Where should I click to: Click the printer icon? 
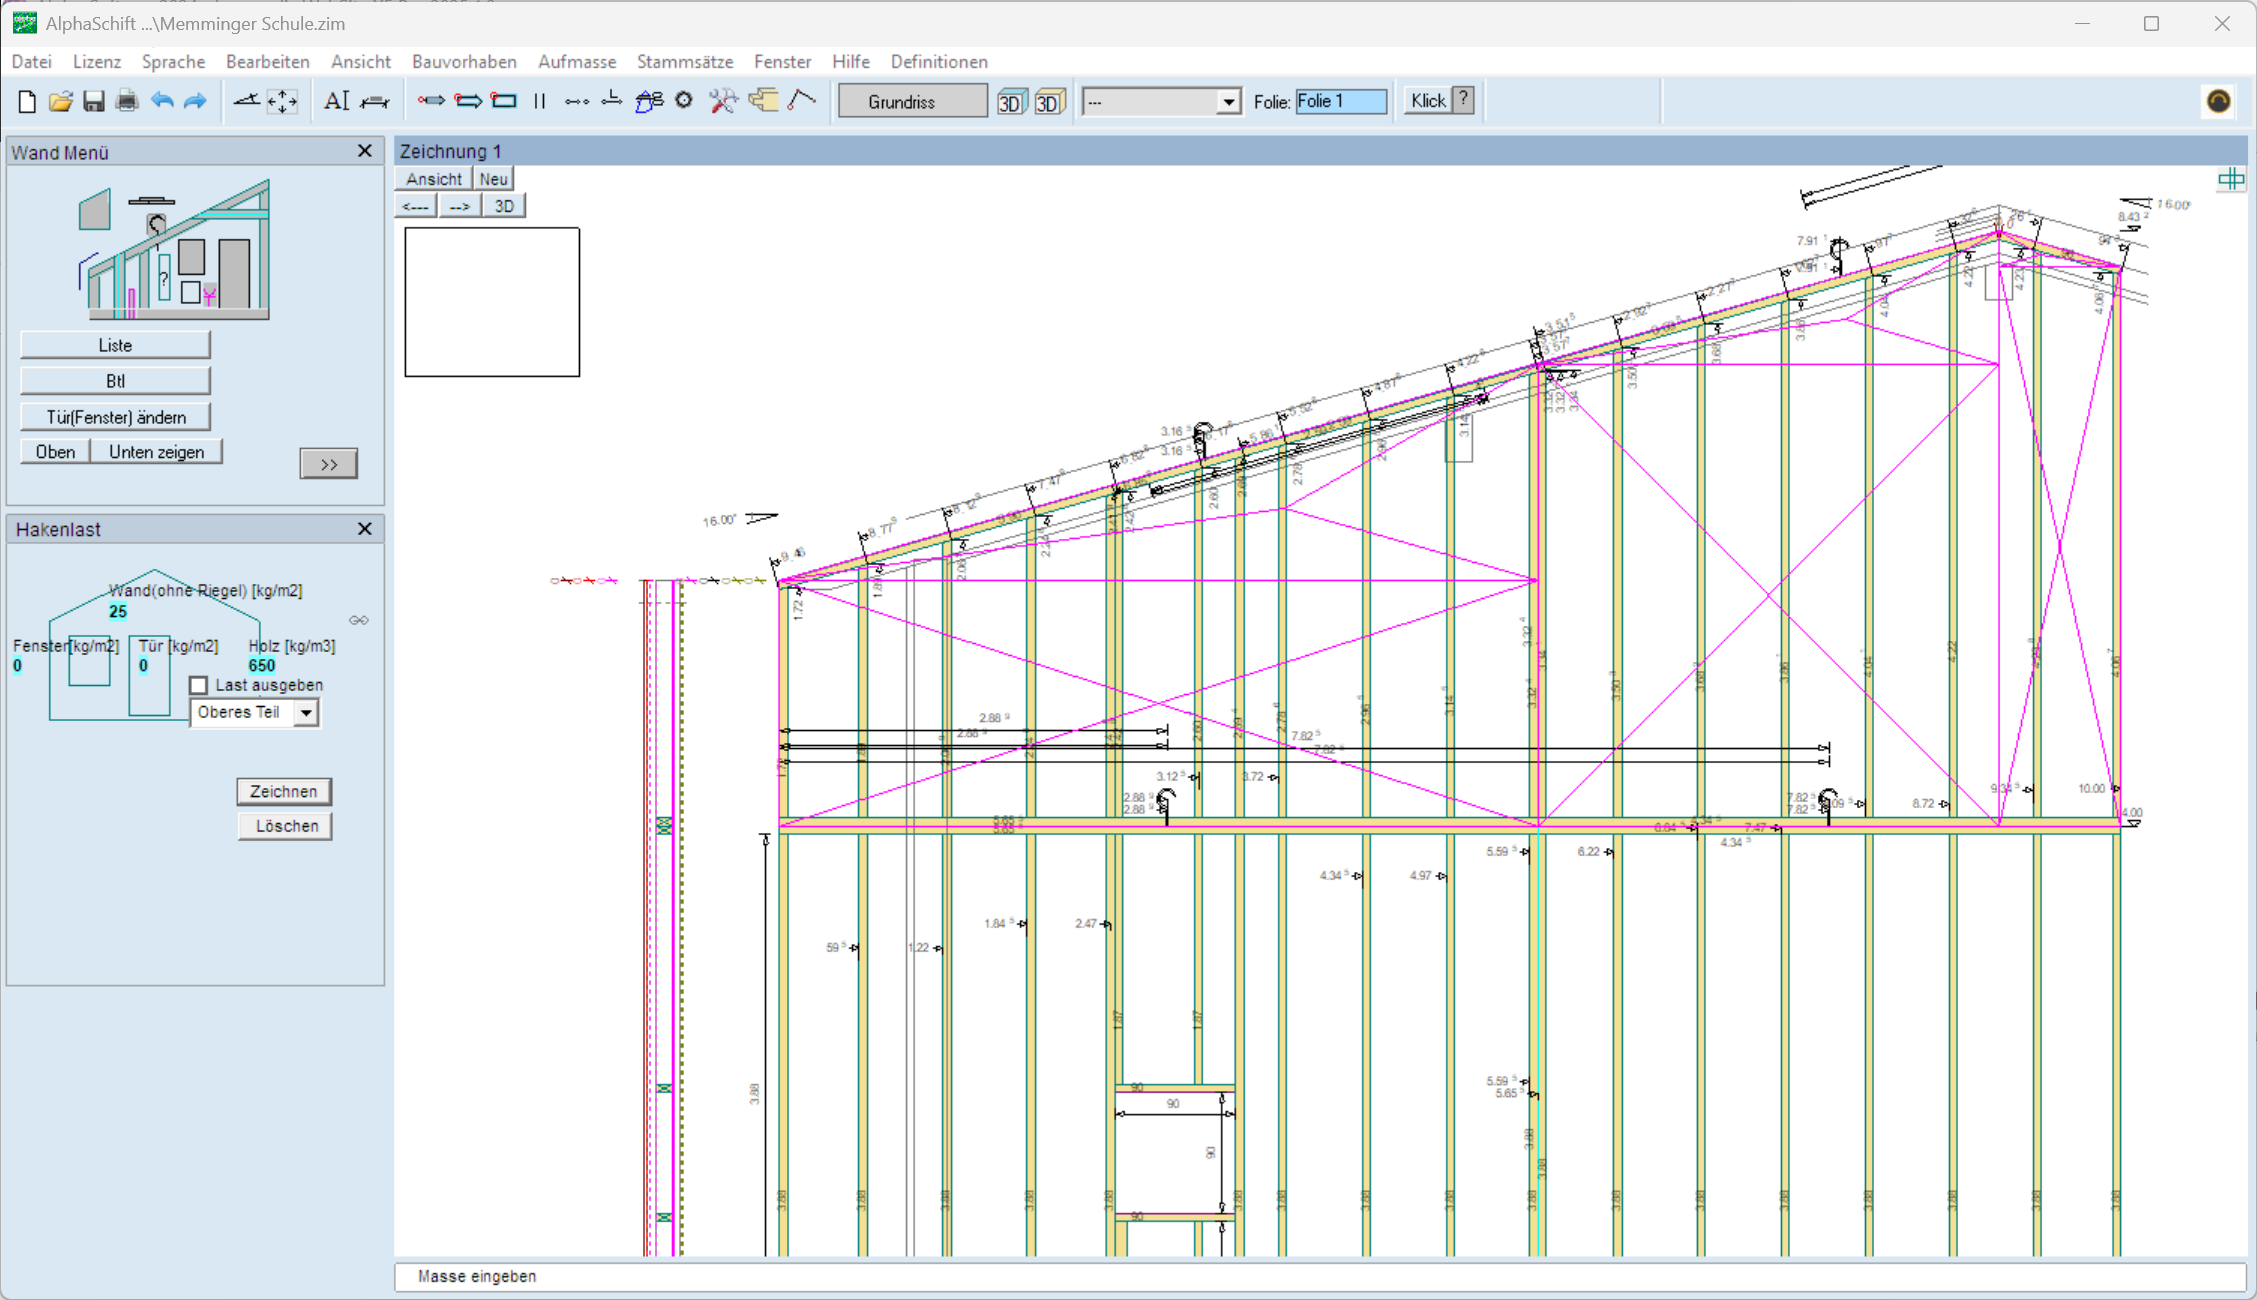(127, 101)
